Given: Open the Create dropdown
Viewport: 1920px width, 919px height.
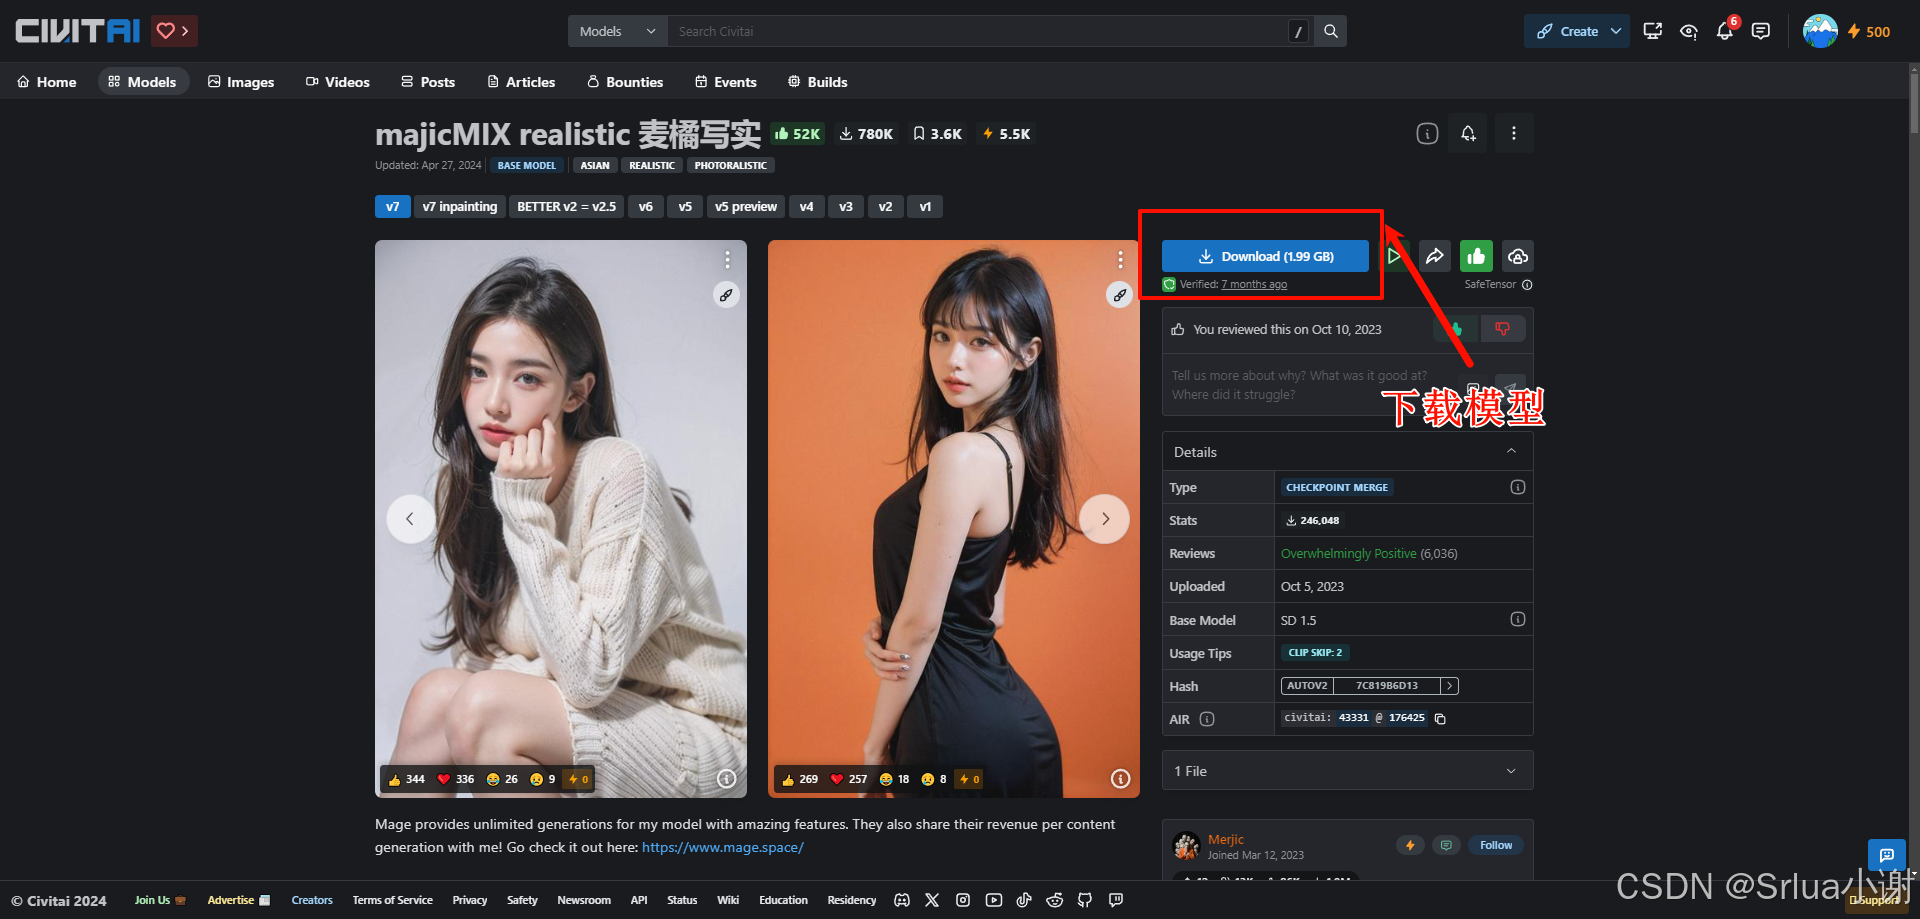Looking at the screenshot, I should 1577,31.
